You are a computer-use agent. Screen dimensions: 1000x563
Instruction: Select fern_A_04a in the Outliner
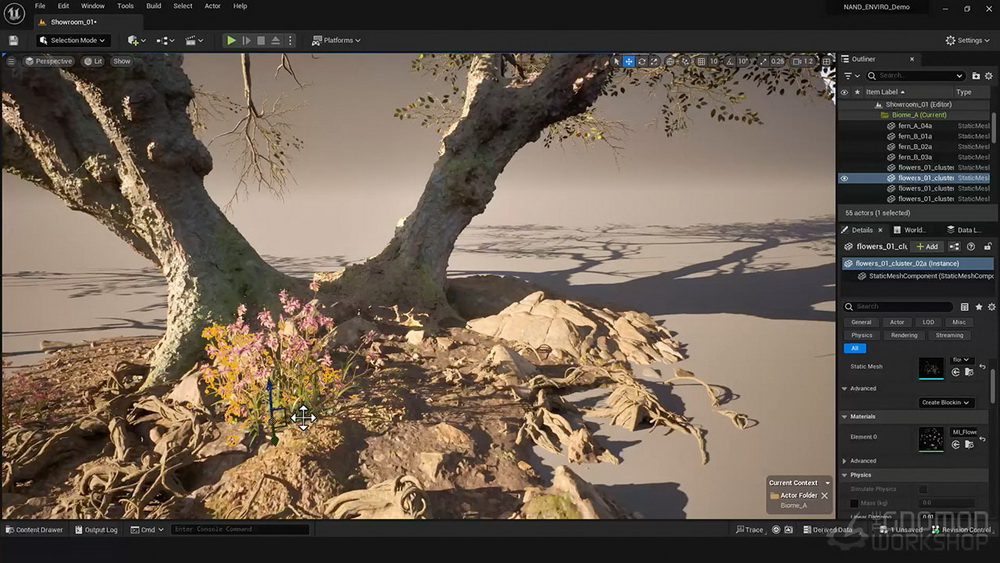click(x=915, y=126)
